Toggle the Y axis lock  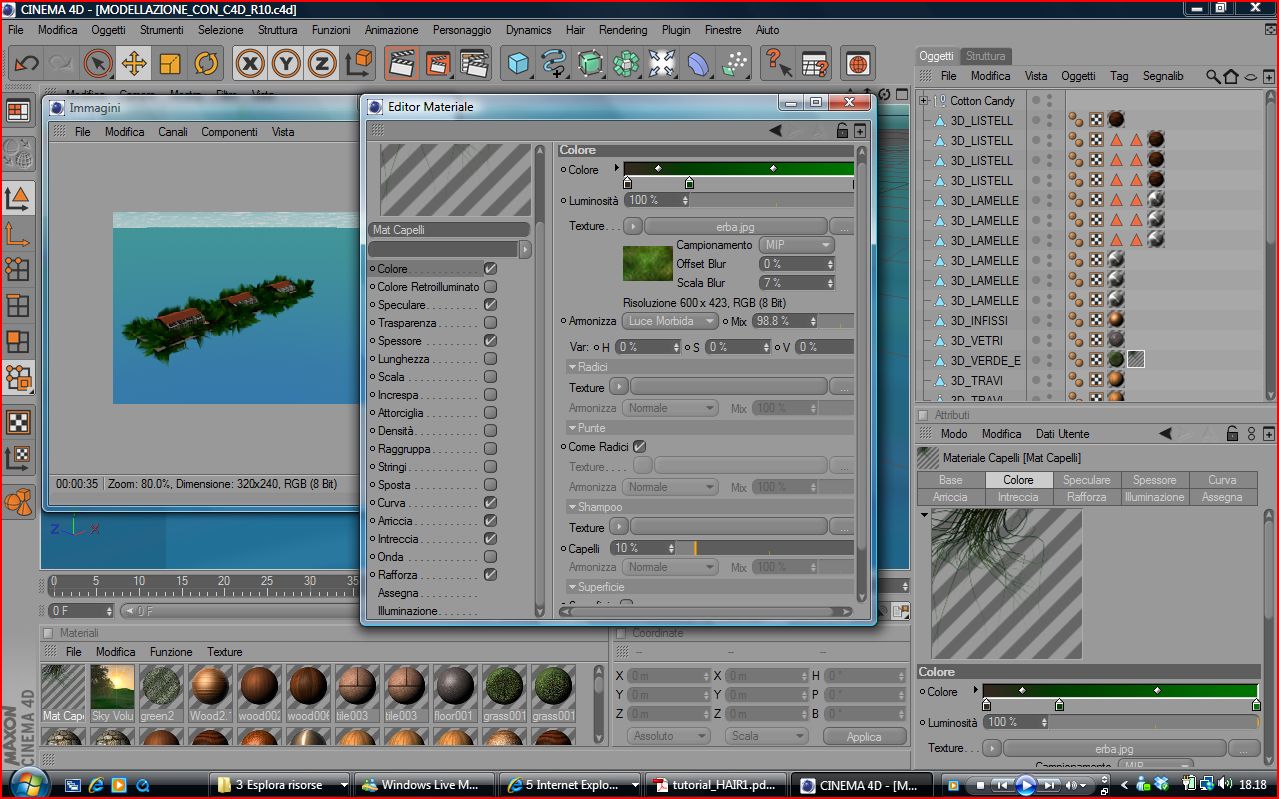[286, 64]
